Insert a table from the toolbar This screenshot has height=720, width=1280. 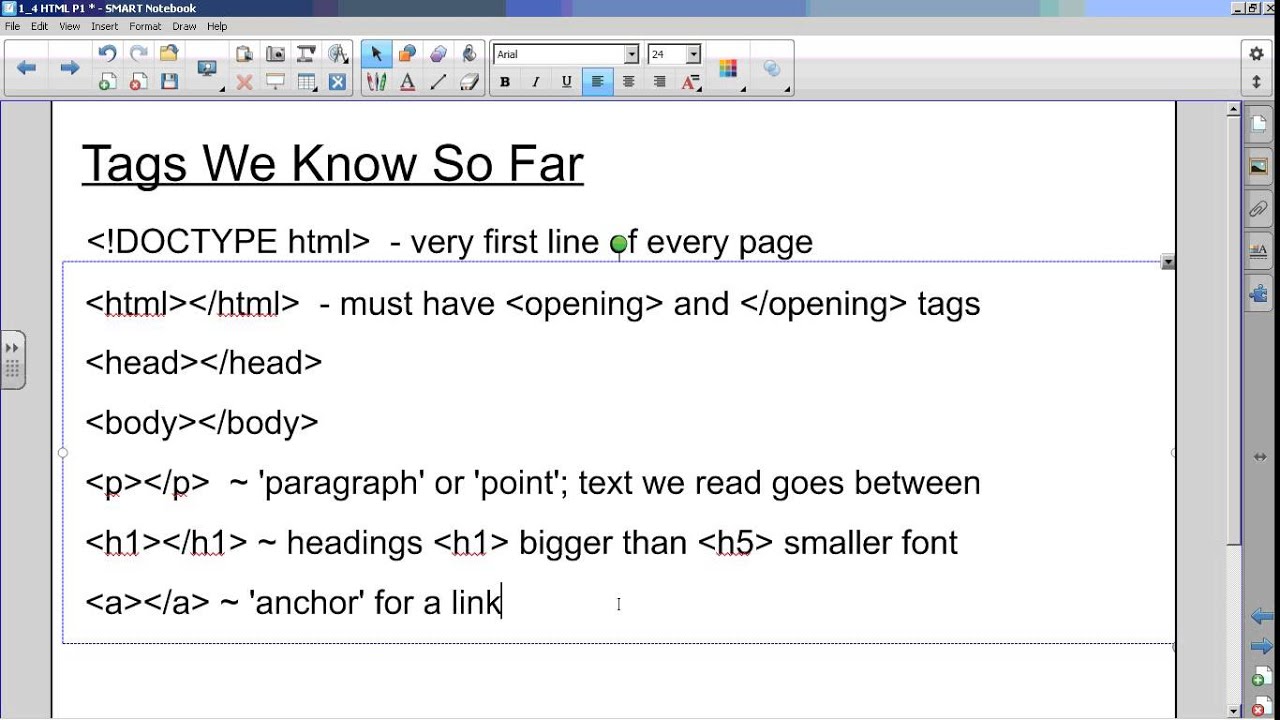coord(306,82)
